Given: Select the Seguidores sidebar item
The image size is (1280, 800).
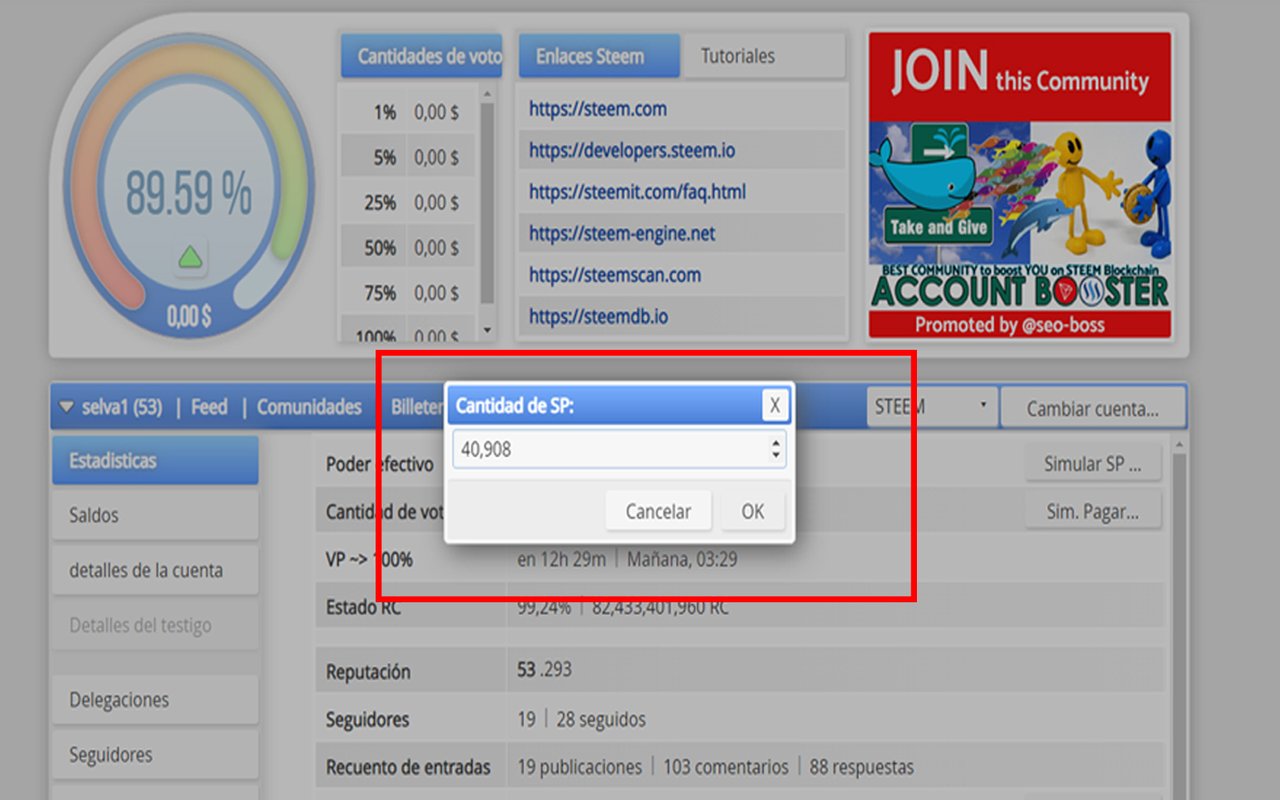Looking at the screenshot, I should [155, 755].
